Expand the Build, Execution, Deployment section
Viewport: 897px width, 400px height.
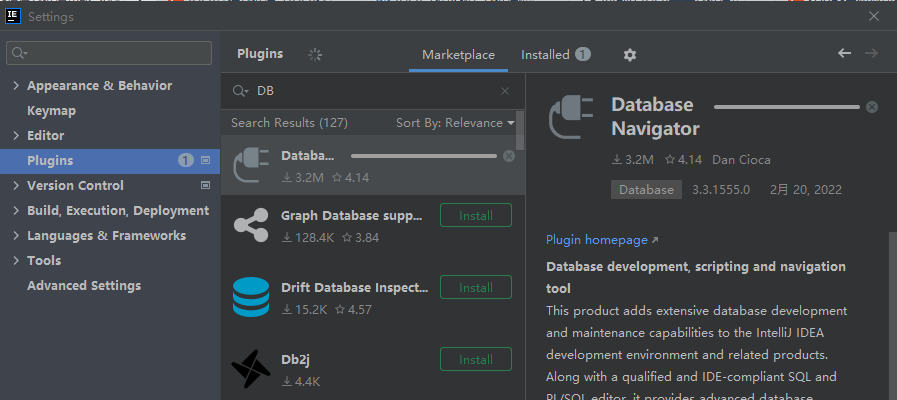16,211
